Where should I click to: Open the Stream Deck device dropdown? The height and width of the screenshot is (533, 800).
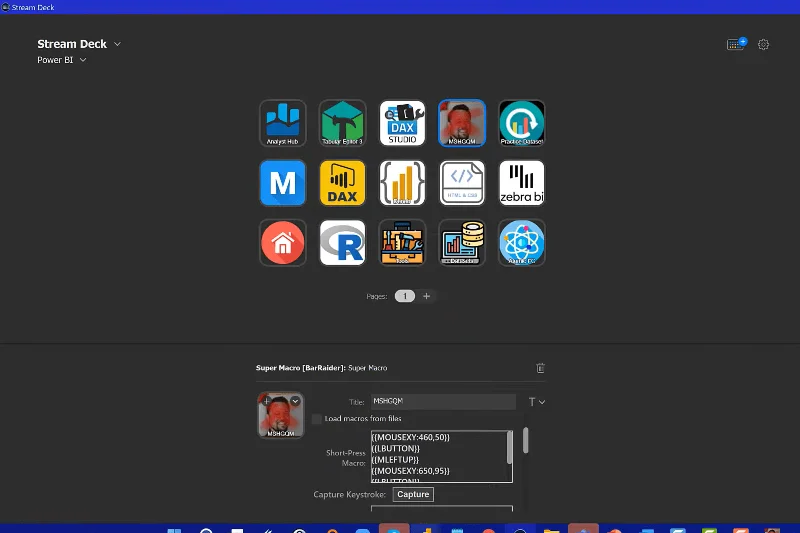[117, 44]
